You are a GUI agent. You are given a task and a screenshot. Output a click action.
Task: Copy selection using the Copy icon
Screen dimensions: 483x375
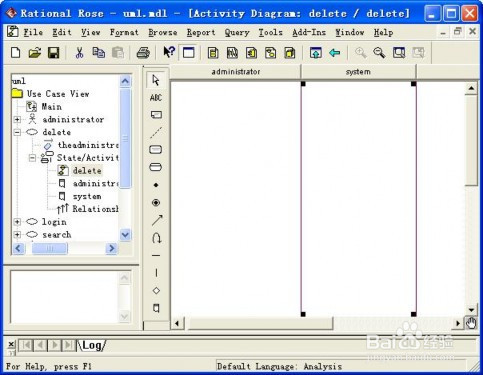[x=98, y=53]
